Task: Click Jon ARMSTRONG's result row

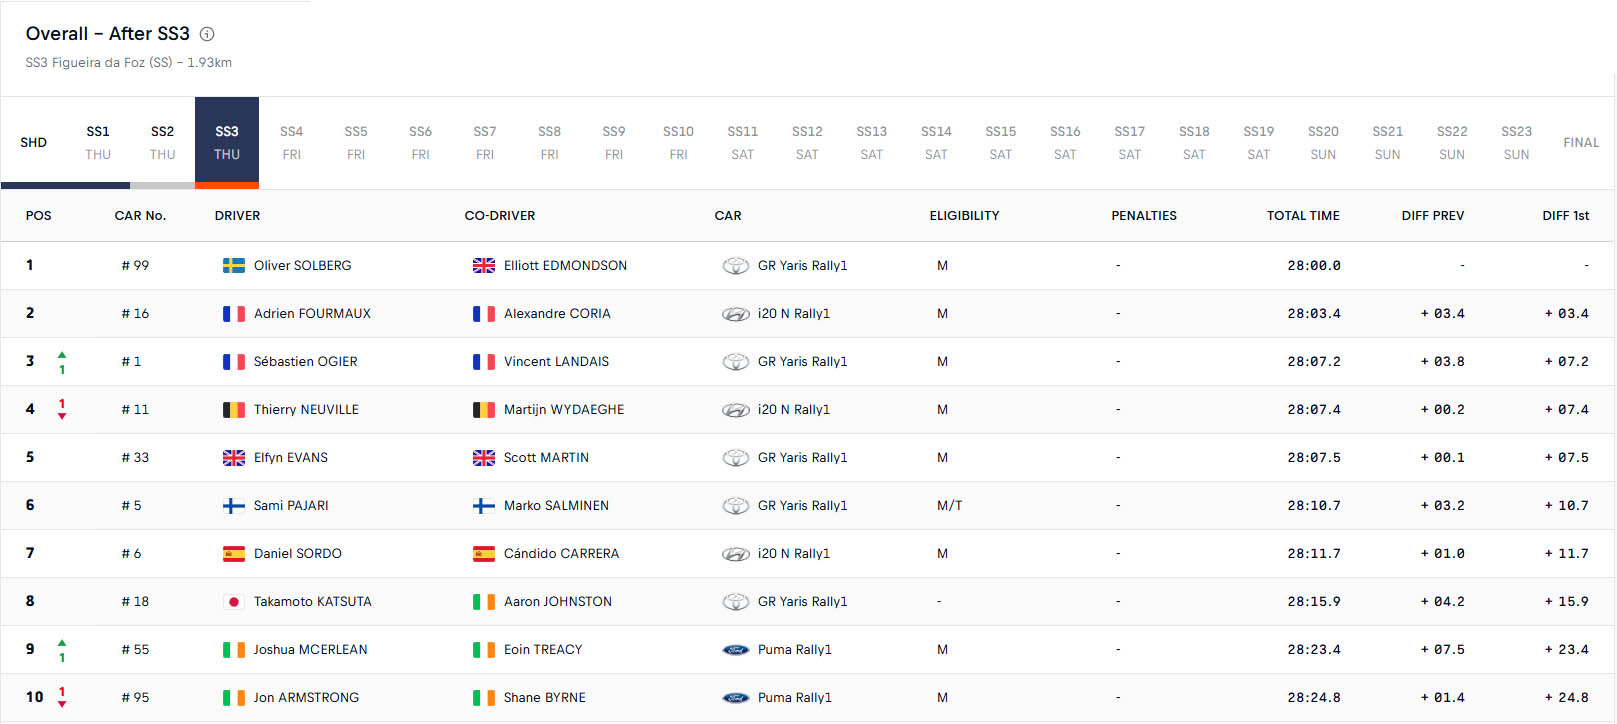Action: (807, 698)
